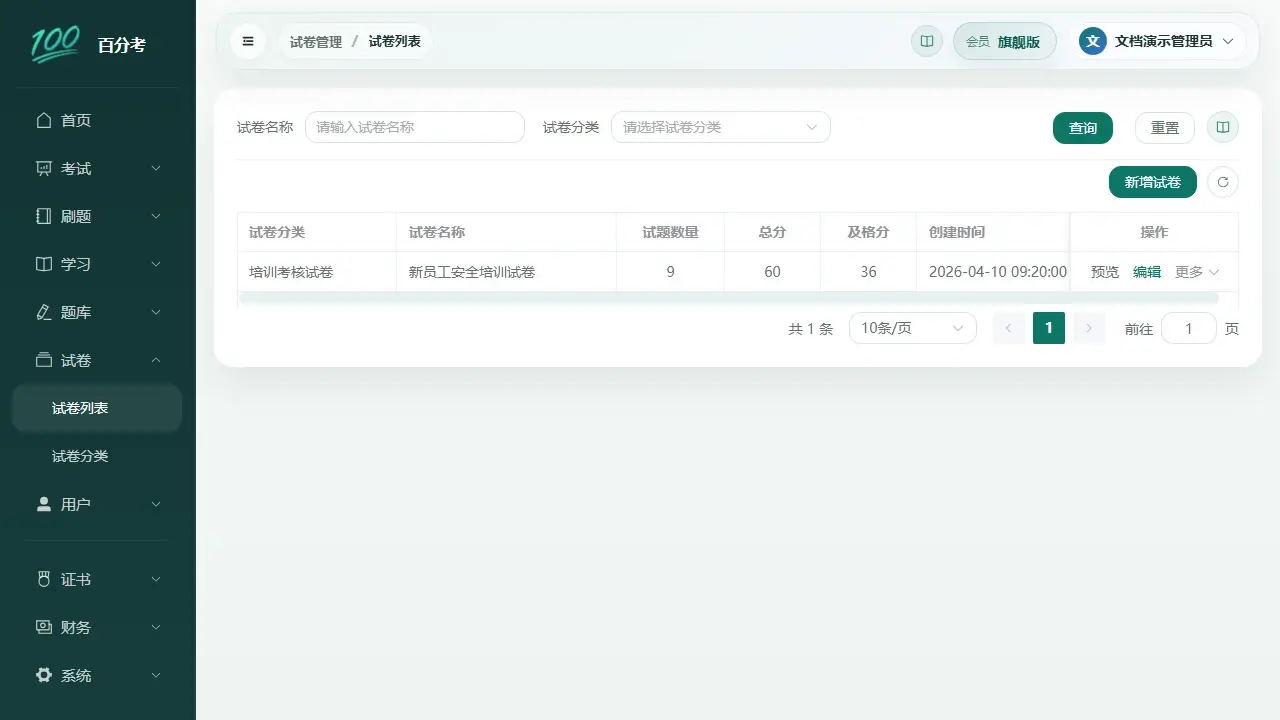Focus the 试卷名称 input field
Image resolution: width=1280 pixels, height=720 pixels.
point(415,127)
